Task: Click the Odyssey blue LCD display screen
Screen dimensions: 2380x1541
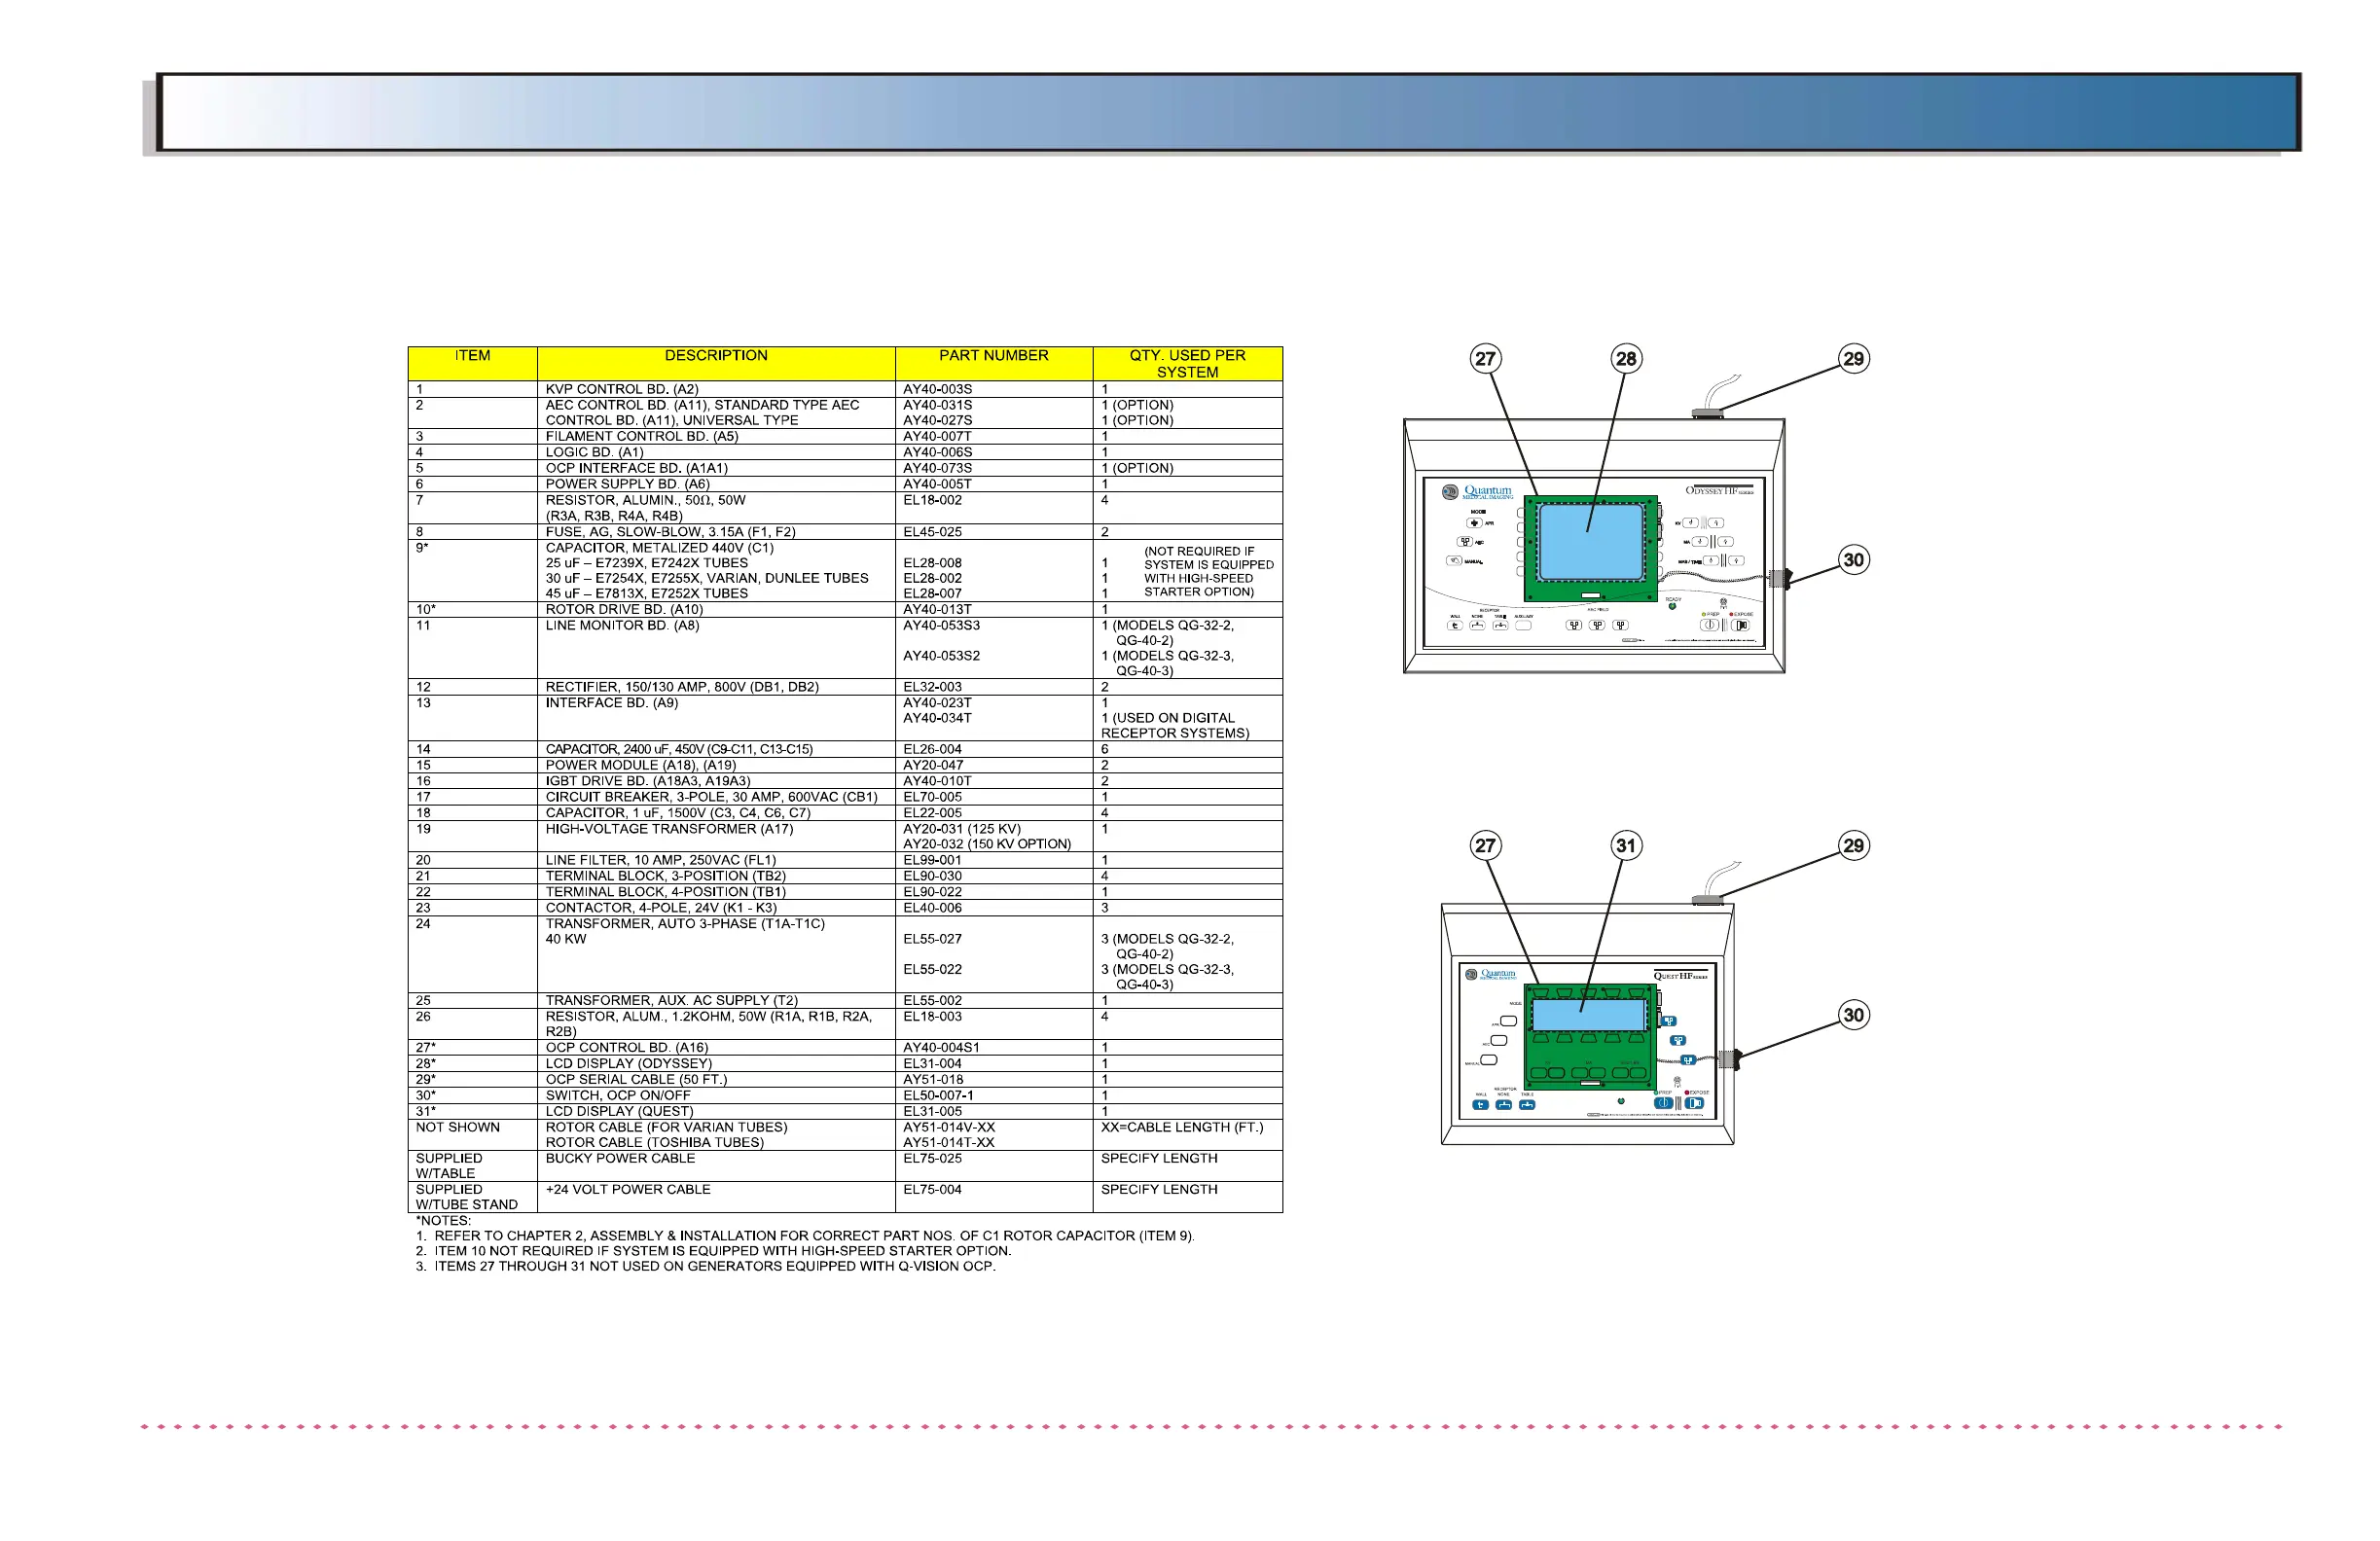Action: tap(1590, 543)
